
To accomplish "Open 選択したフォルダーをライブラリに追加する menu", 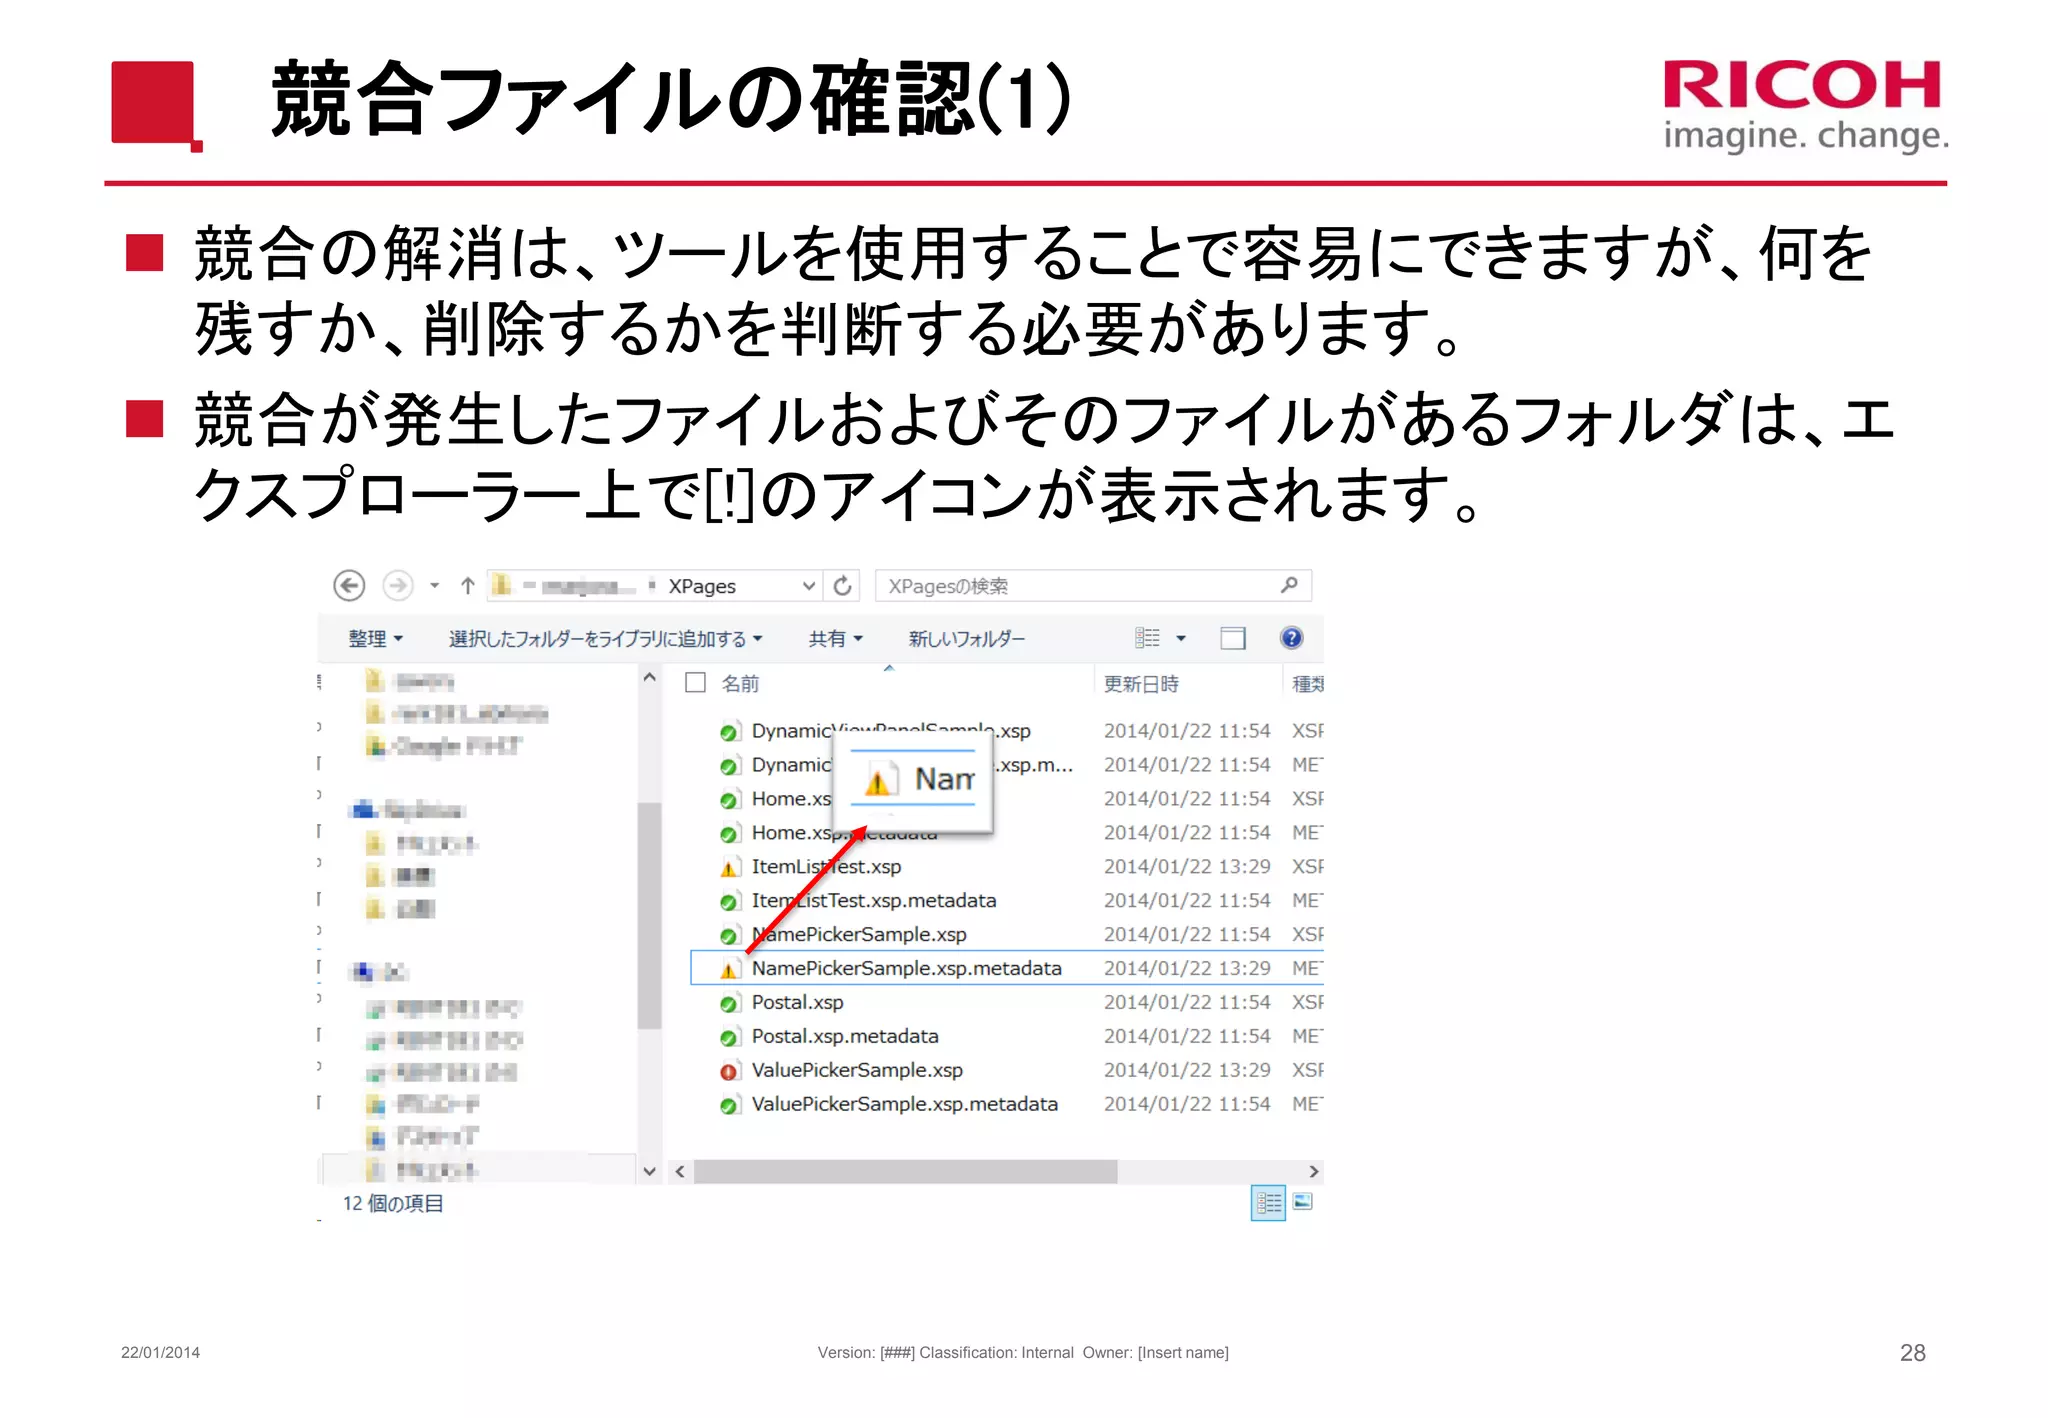I will tap(605, 639).
